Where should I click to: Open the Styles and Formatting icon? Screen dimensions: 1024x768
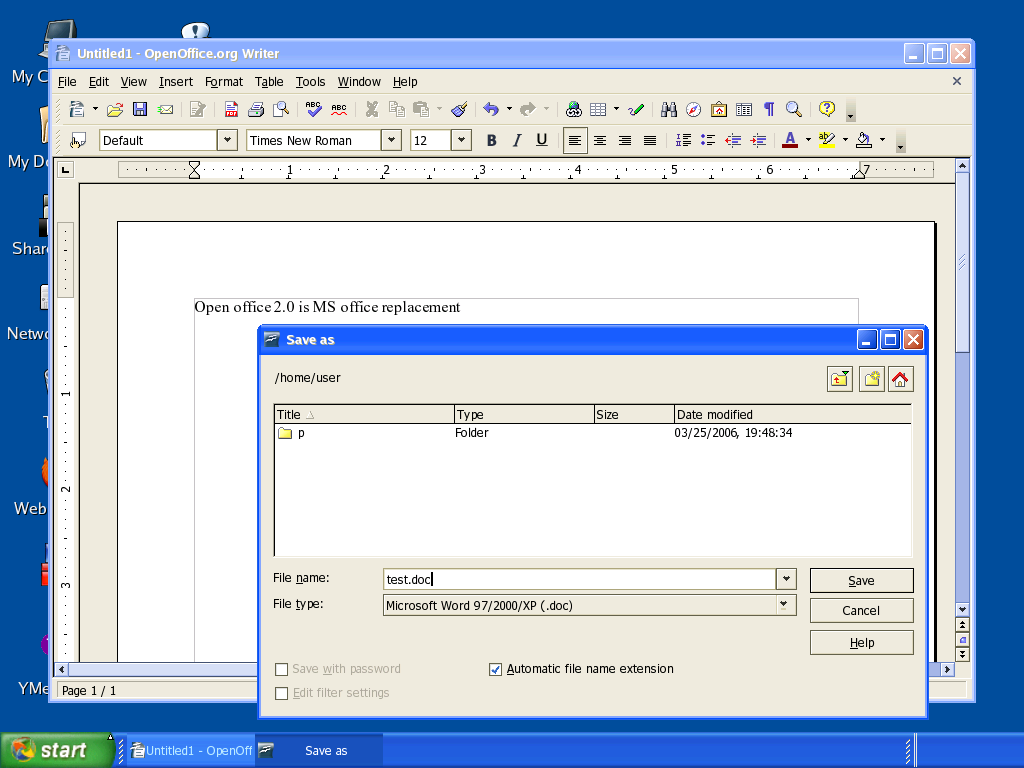(78, 140)
